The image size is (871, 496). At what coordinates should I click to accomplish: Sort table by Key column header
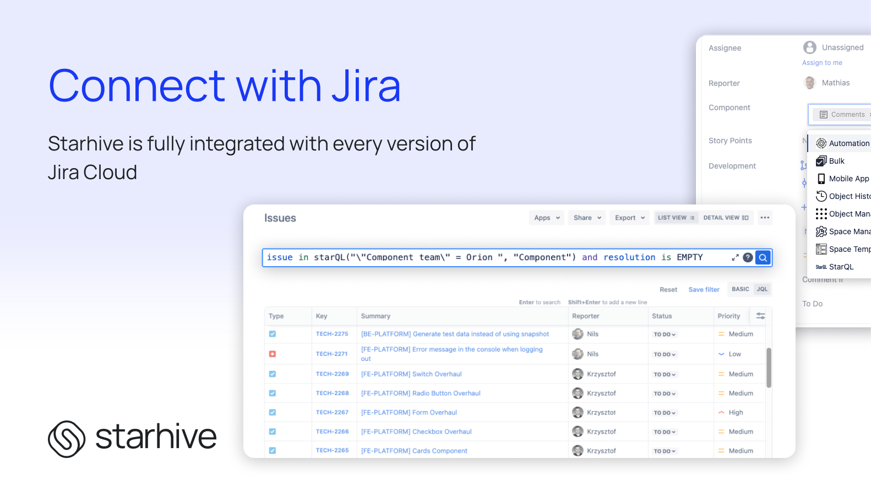(x=322, y=316)
